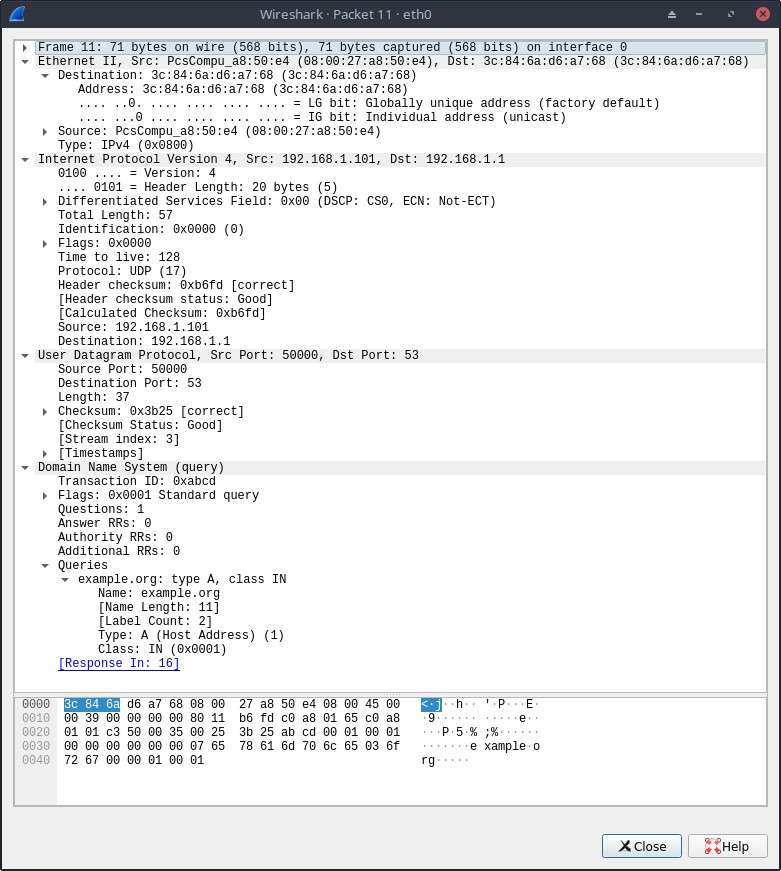Select the IG bit Individual address row
781x871 pixels.
(x=322, y=117)
